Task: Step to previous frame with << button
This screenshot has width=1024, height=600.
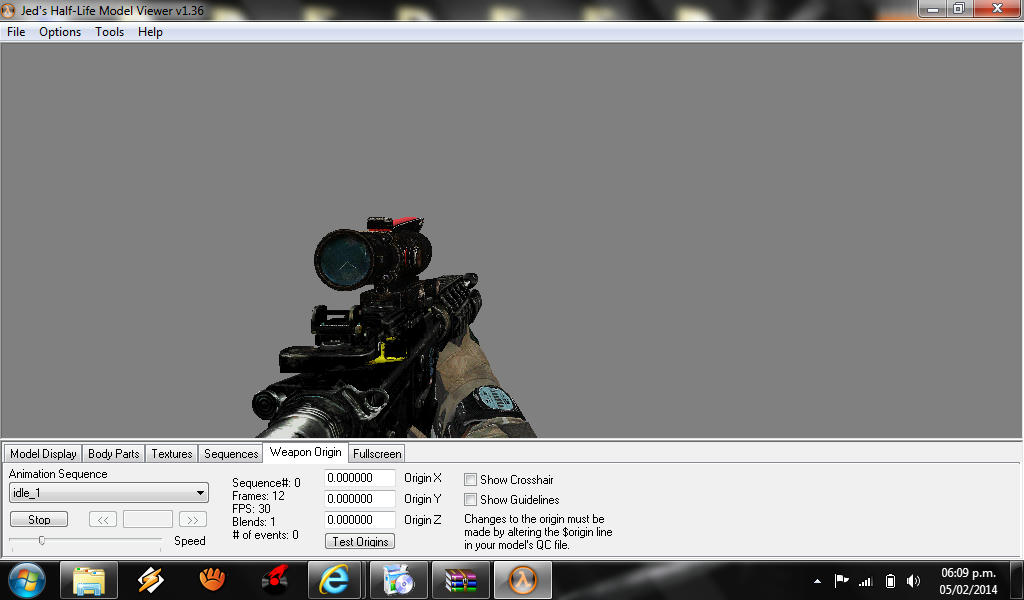Action: 103,520
